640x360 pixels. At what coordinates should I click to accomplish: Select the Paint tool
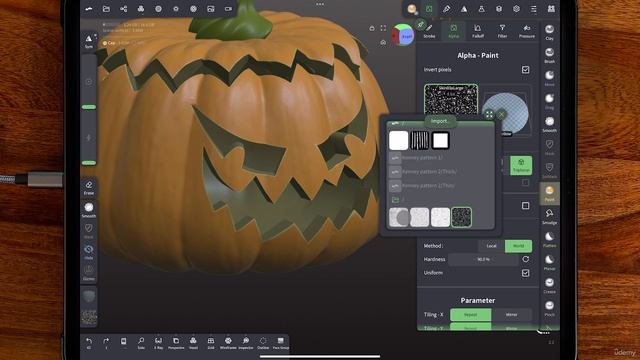point(549,193)
